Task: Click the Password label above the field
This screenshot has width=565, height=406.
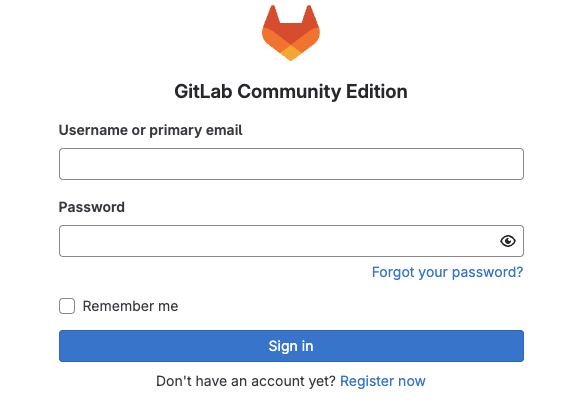Action: pos(92,207)
